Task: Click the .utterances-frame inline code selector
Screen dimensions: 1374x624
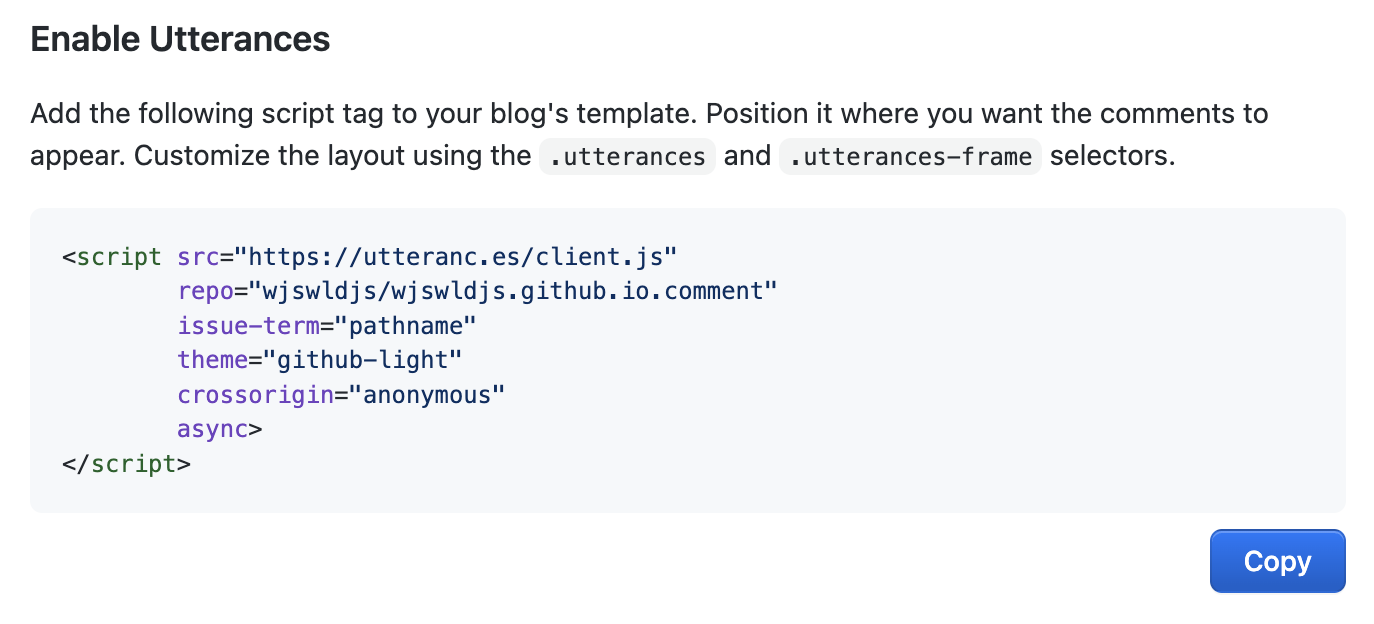Action: tap(910, 157)
